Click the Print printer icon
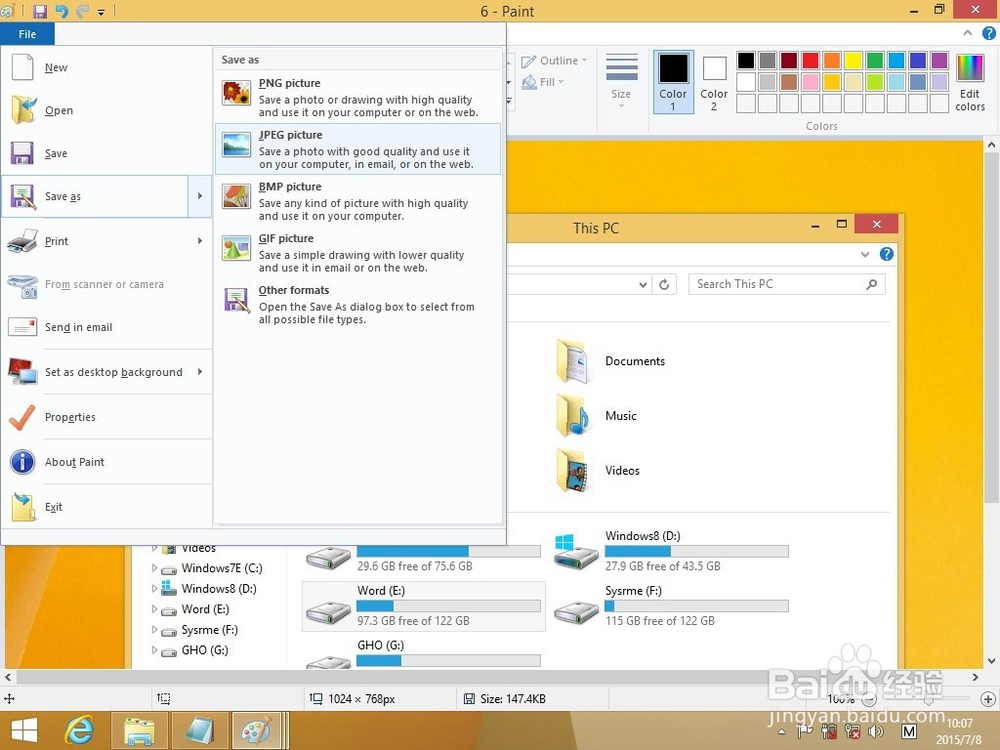1000x750 pixels. pyautogui.click(x=22, y=241)
